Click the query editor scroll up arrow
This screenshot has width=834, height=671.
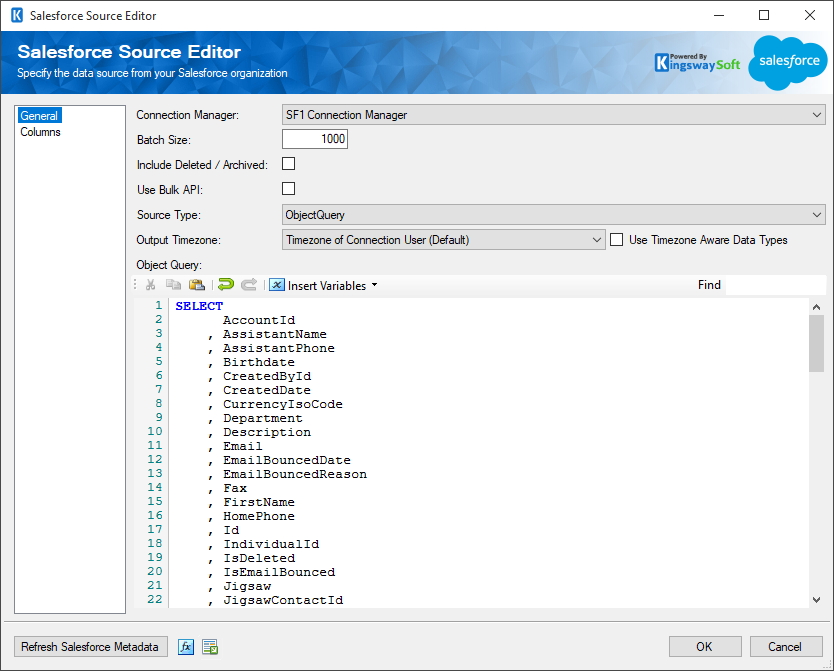pos(816,307)
